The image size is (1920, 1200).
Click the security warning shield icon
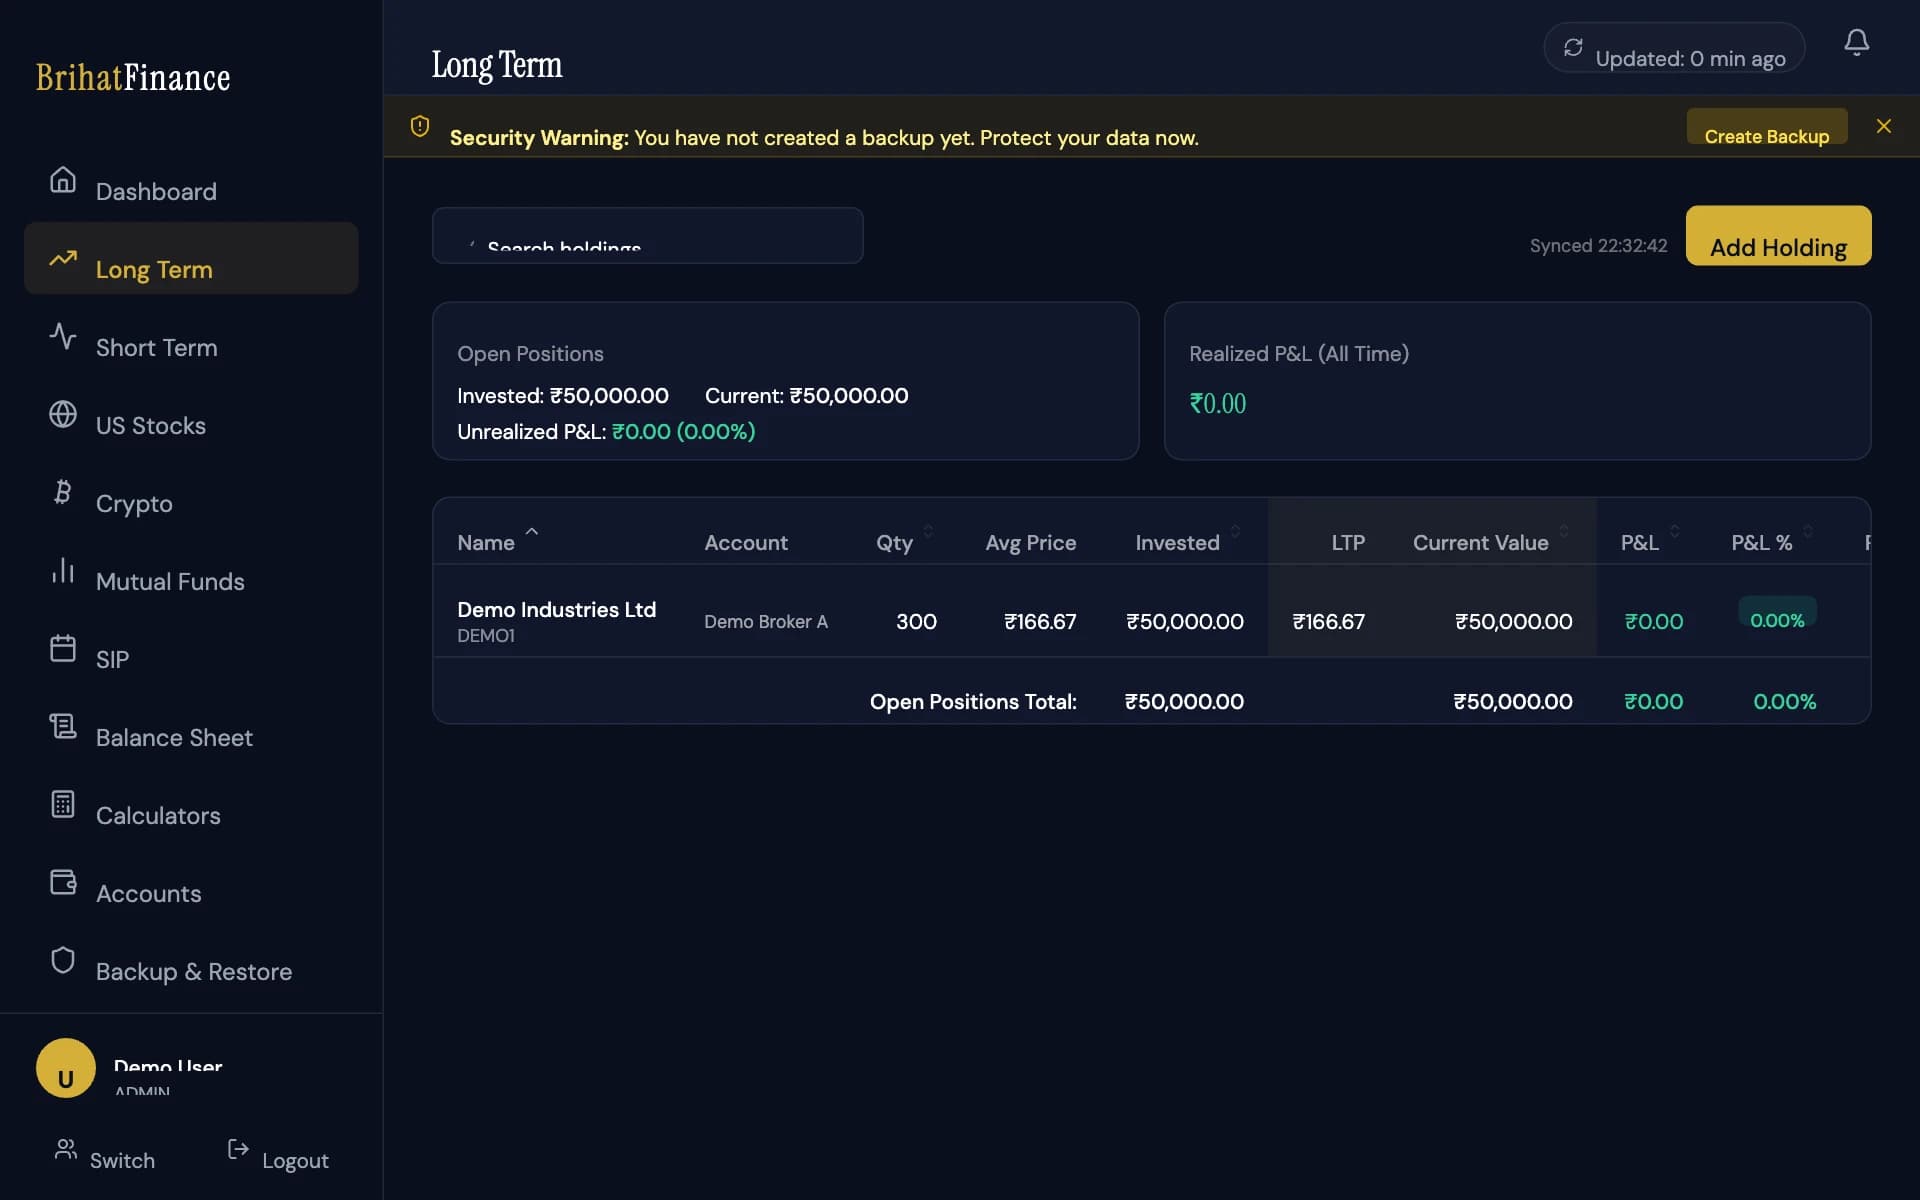pos(420,126)
